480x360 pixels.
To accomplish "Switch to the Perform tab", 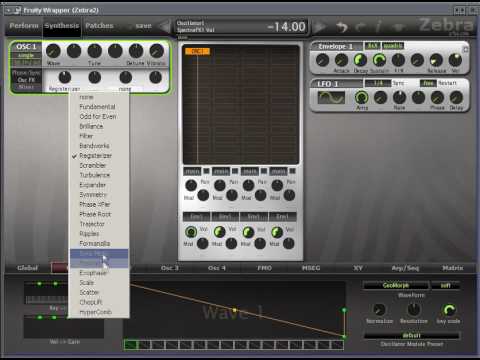I will (x=24, y=26).
